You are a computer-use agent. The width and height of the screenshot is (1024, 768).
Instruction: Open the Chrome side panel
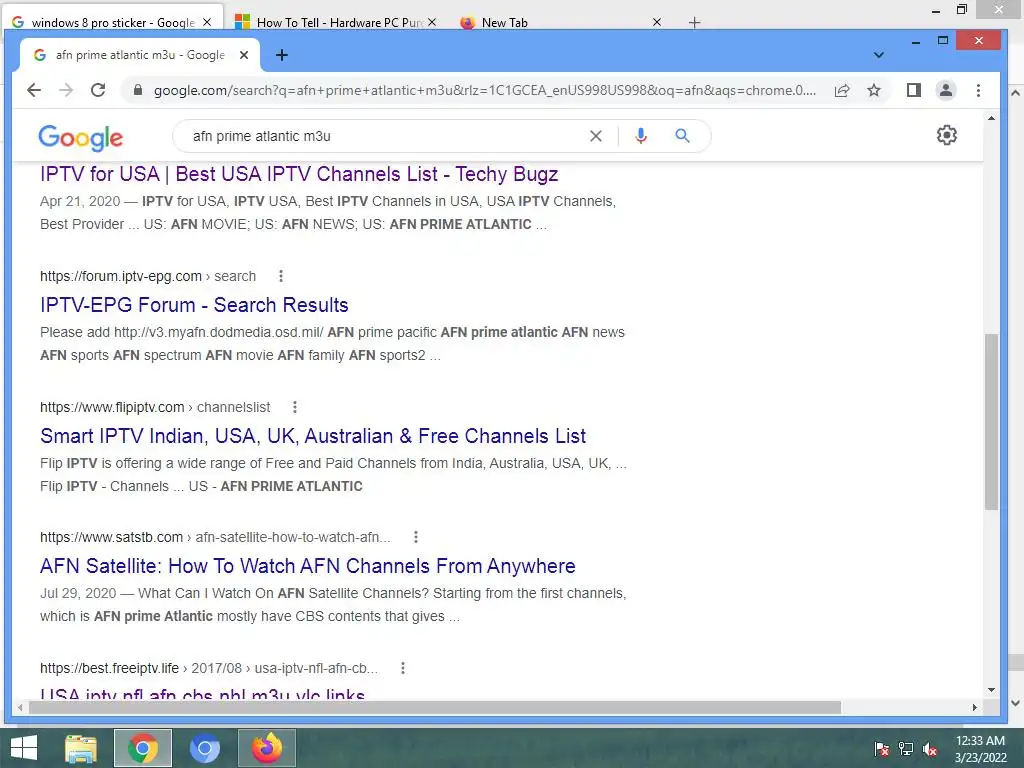tap(914, 90)
